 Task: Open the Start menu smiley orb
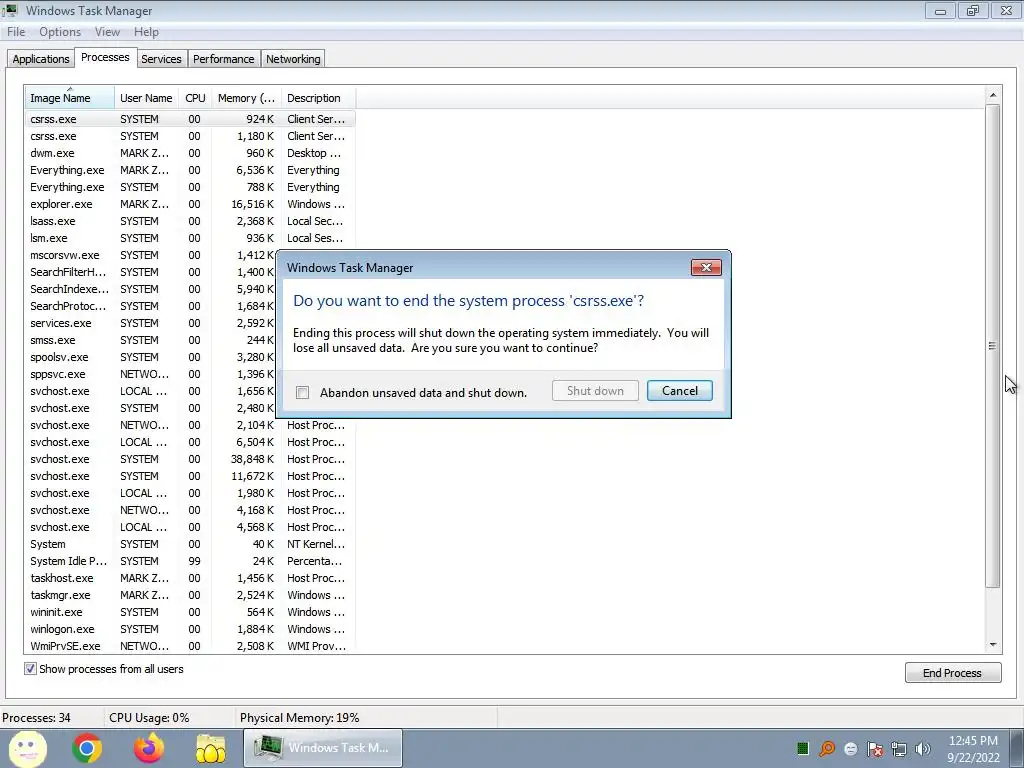coord(27,748)
